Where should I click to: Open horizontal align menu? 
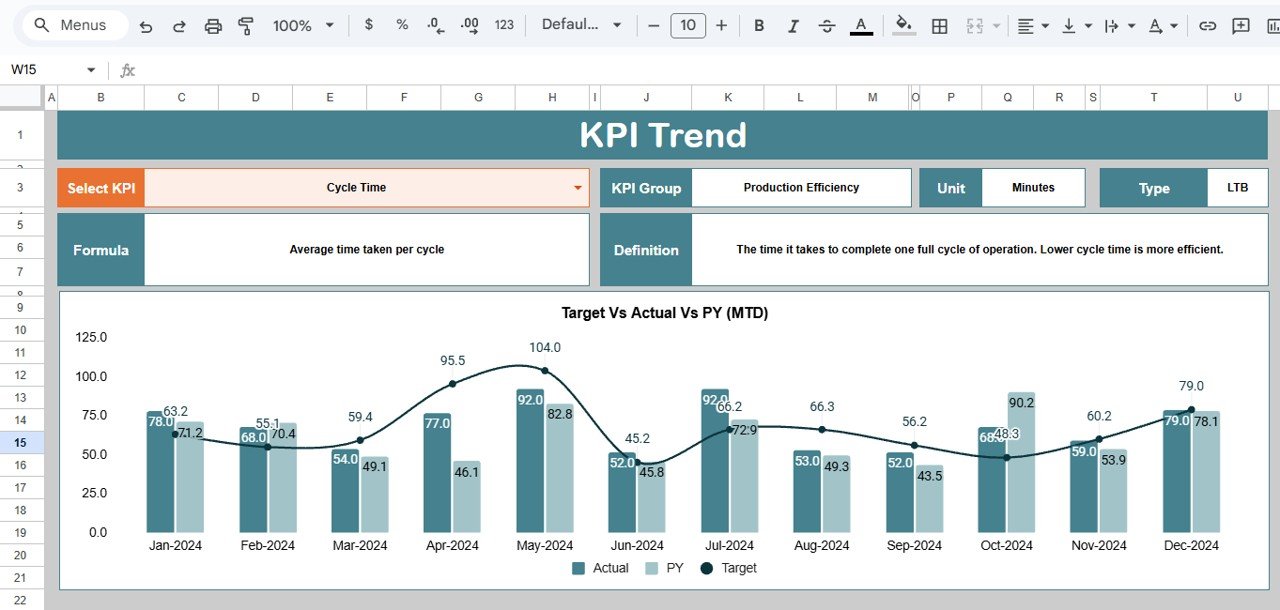point(1033,26)
